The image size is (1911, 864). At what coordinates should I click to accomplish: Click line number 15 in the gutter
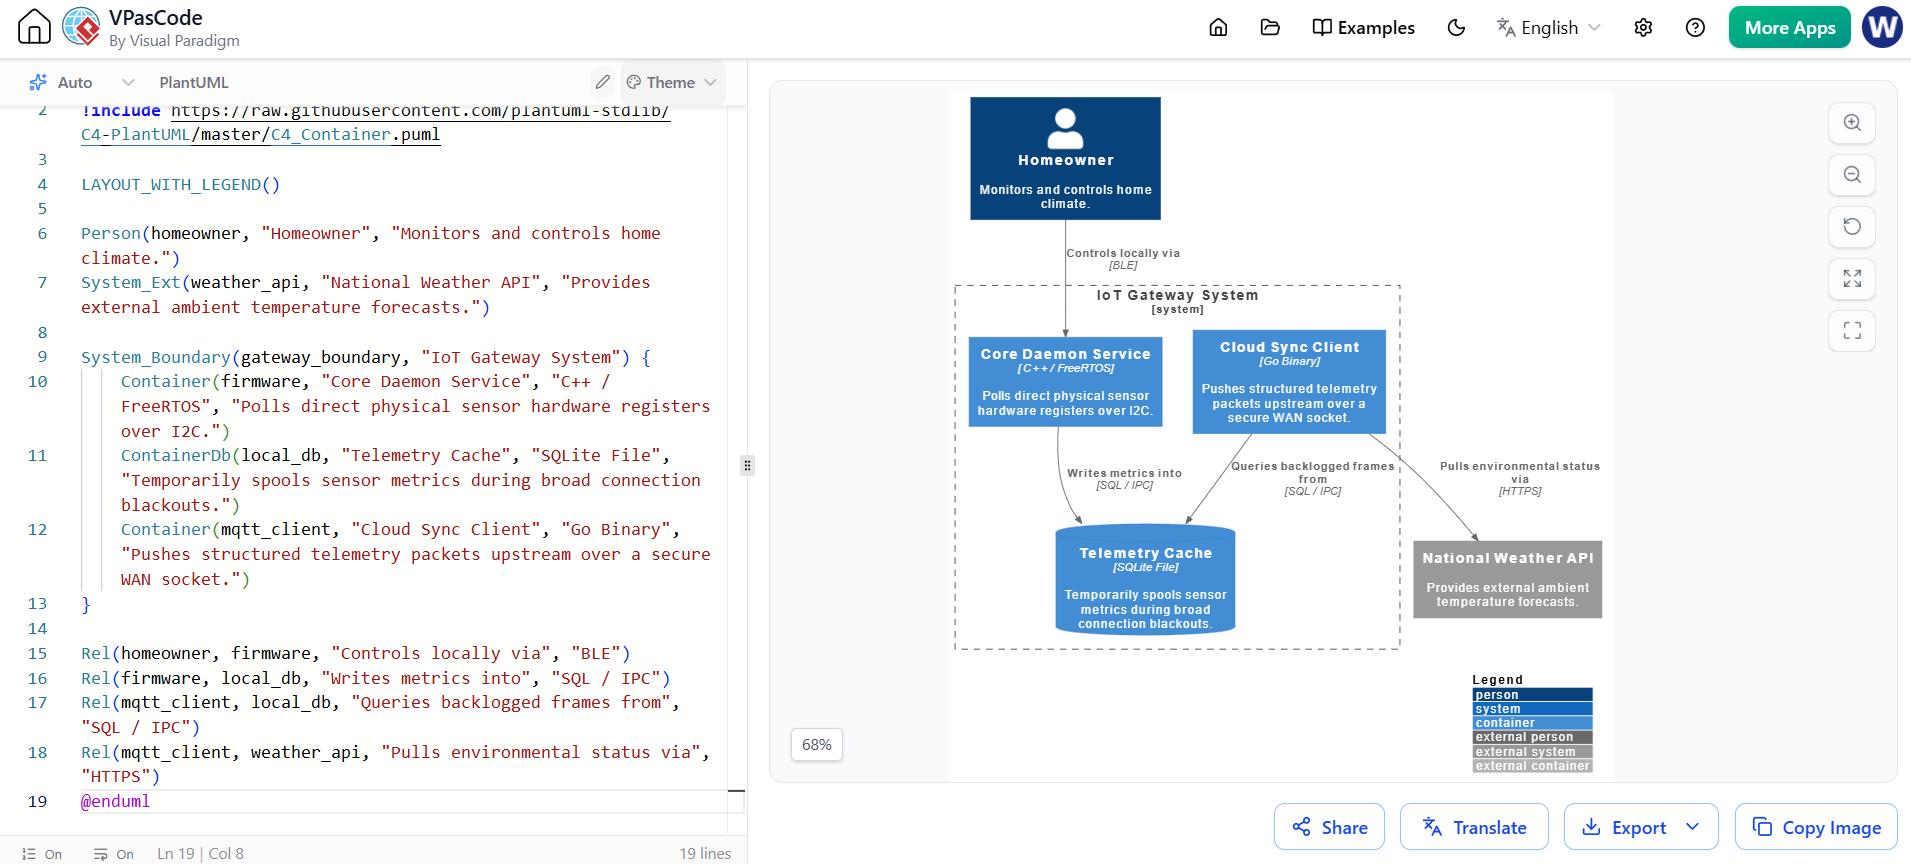pyautogui.click(x=38, y=654)
